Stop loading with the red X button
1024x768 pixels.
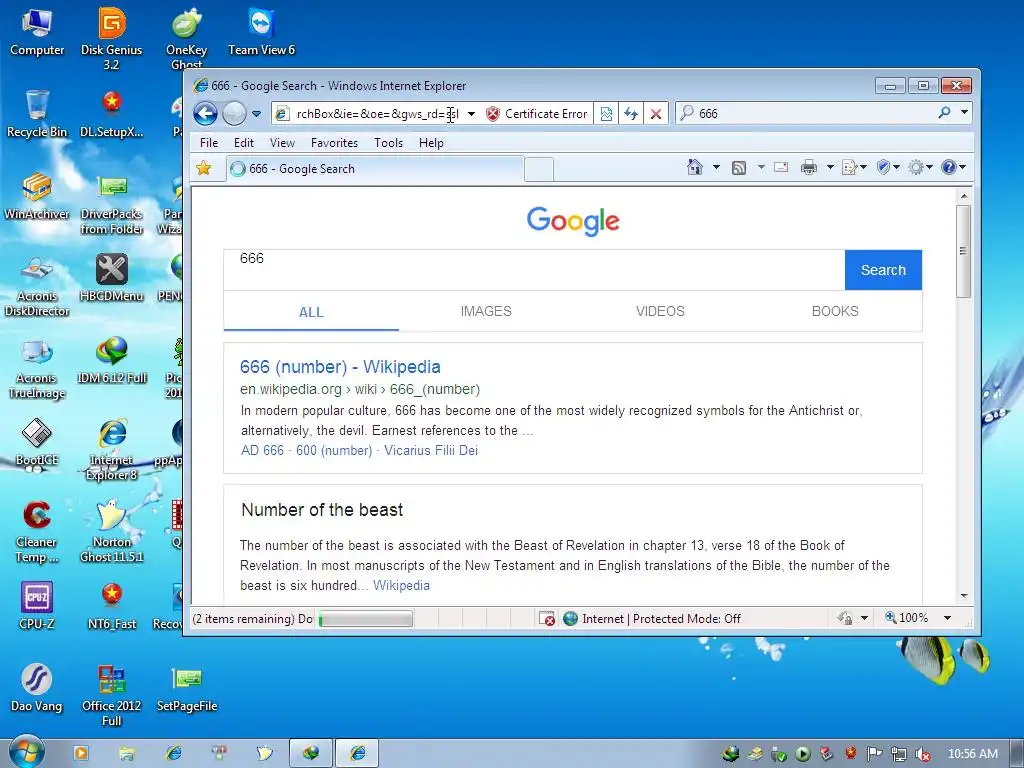pos(656,114)
